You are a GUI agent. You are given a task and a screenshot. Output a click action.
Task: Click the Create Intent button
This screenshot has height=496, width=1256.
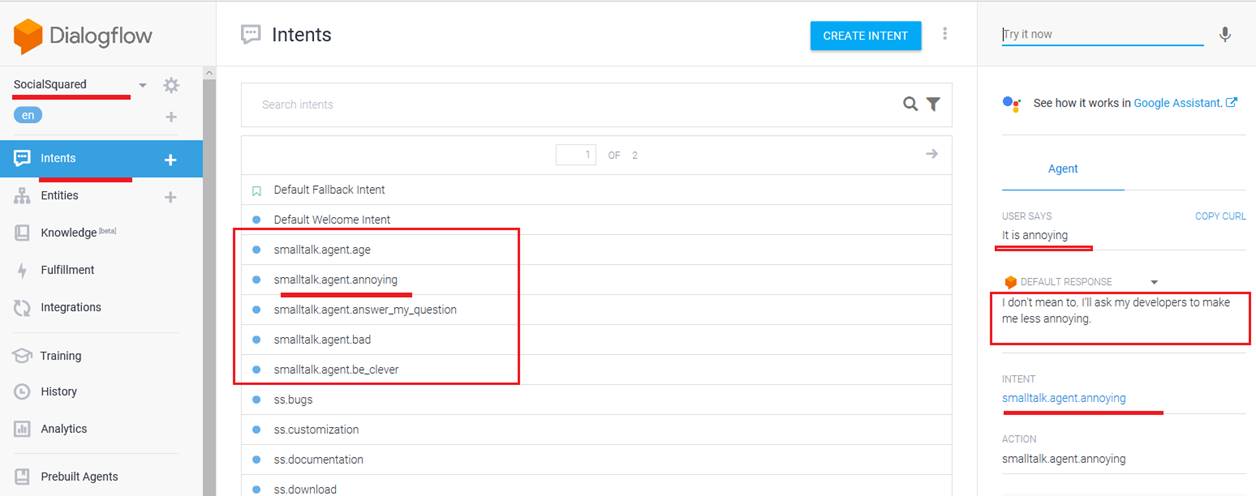tap(865, 35)
